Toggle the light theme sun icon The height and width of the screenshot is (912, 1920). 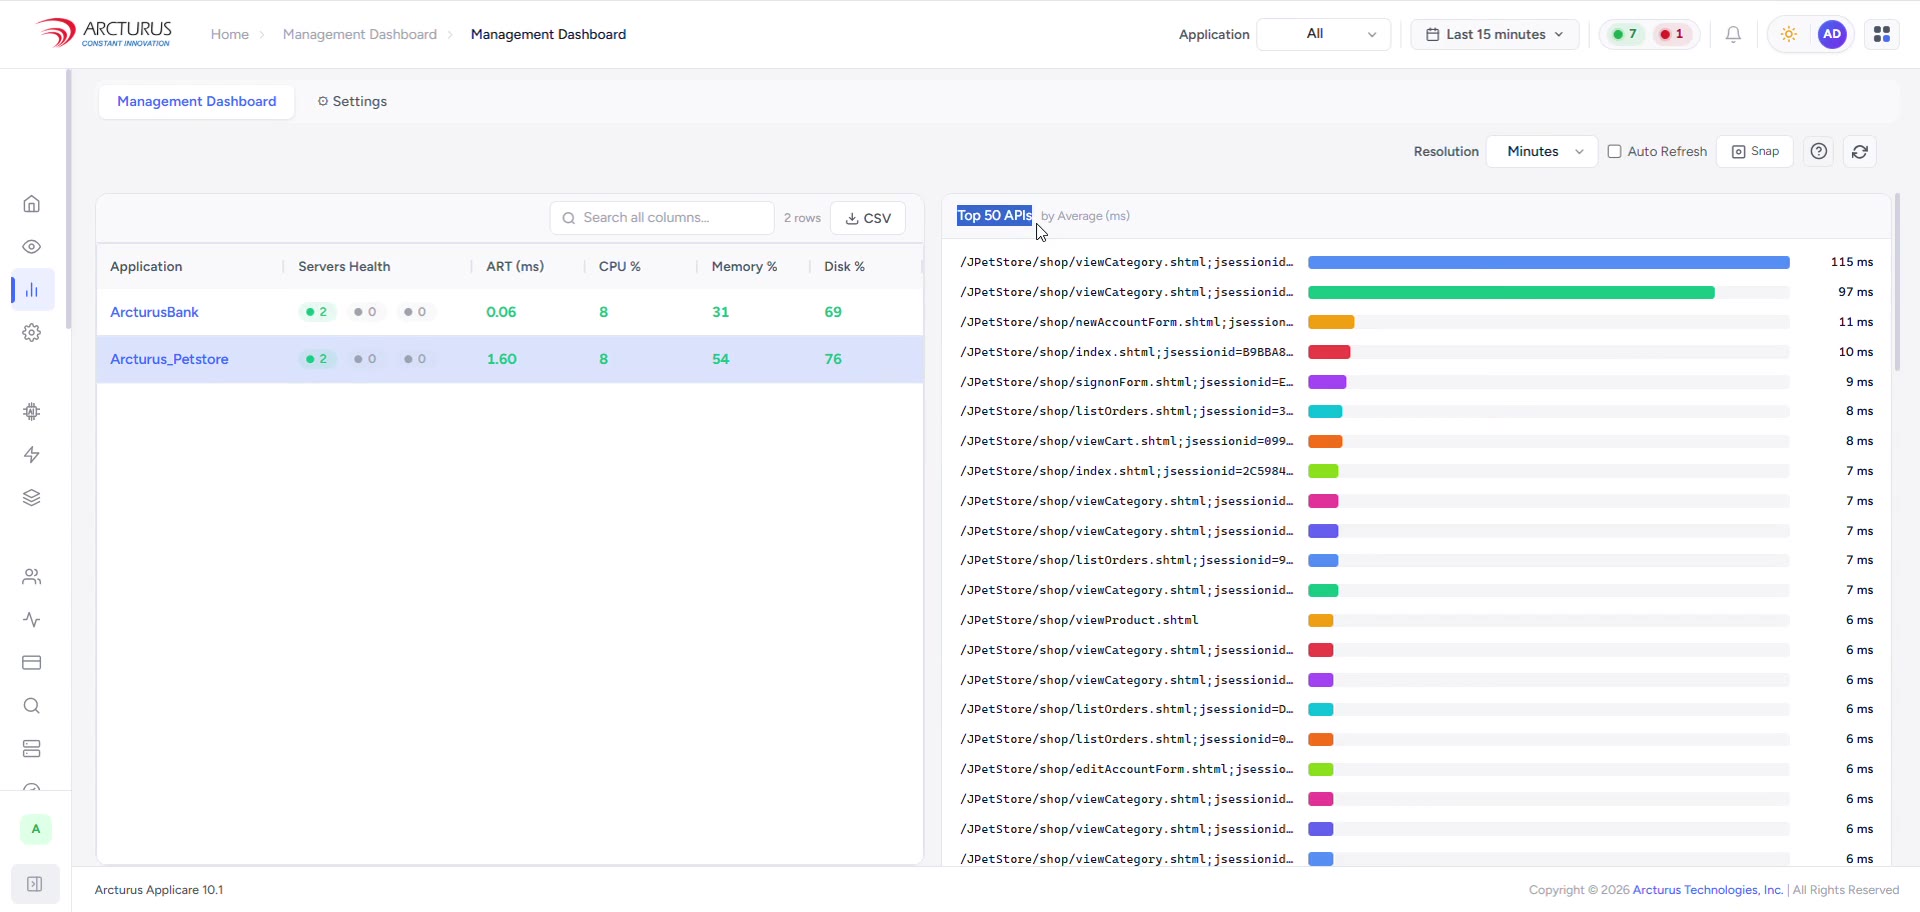(x=1789, y=34)
